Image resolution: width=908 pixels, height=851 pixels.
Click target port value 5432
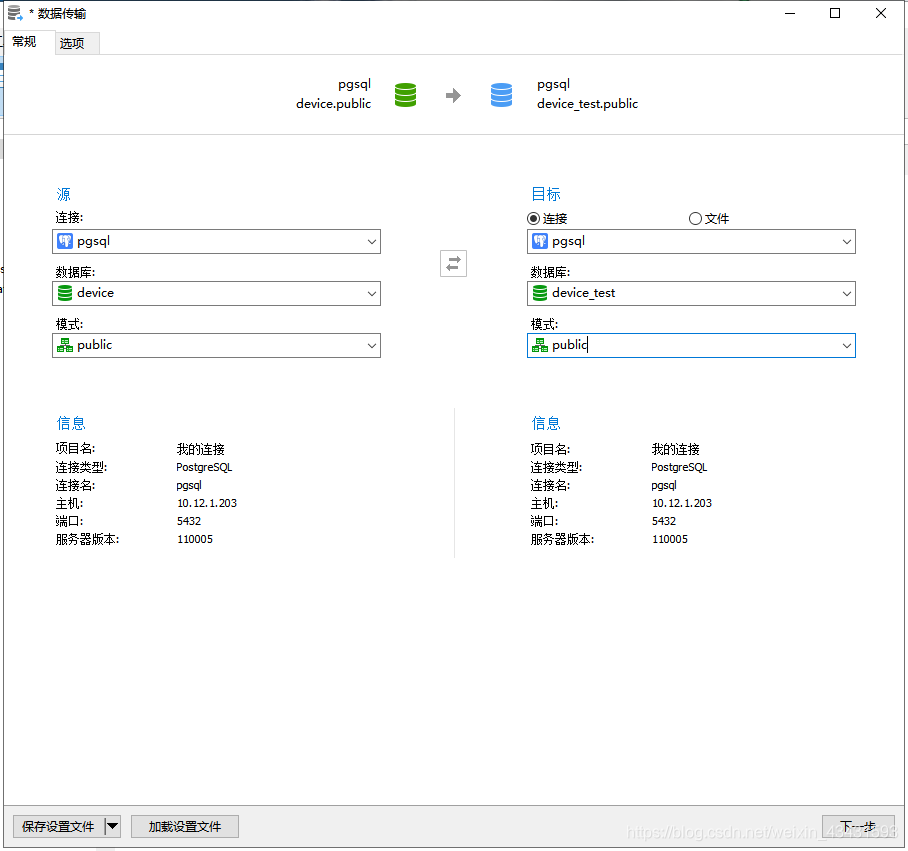[x=664, y=521]
